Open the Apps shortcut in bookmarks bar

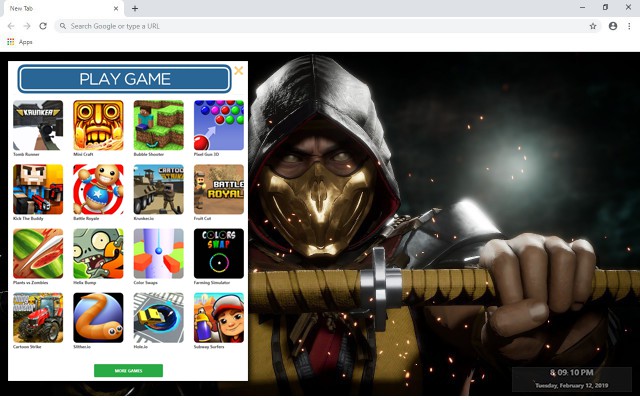pyautogui.click(x=20, y=42)
